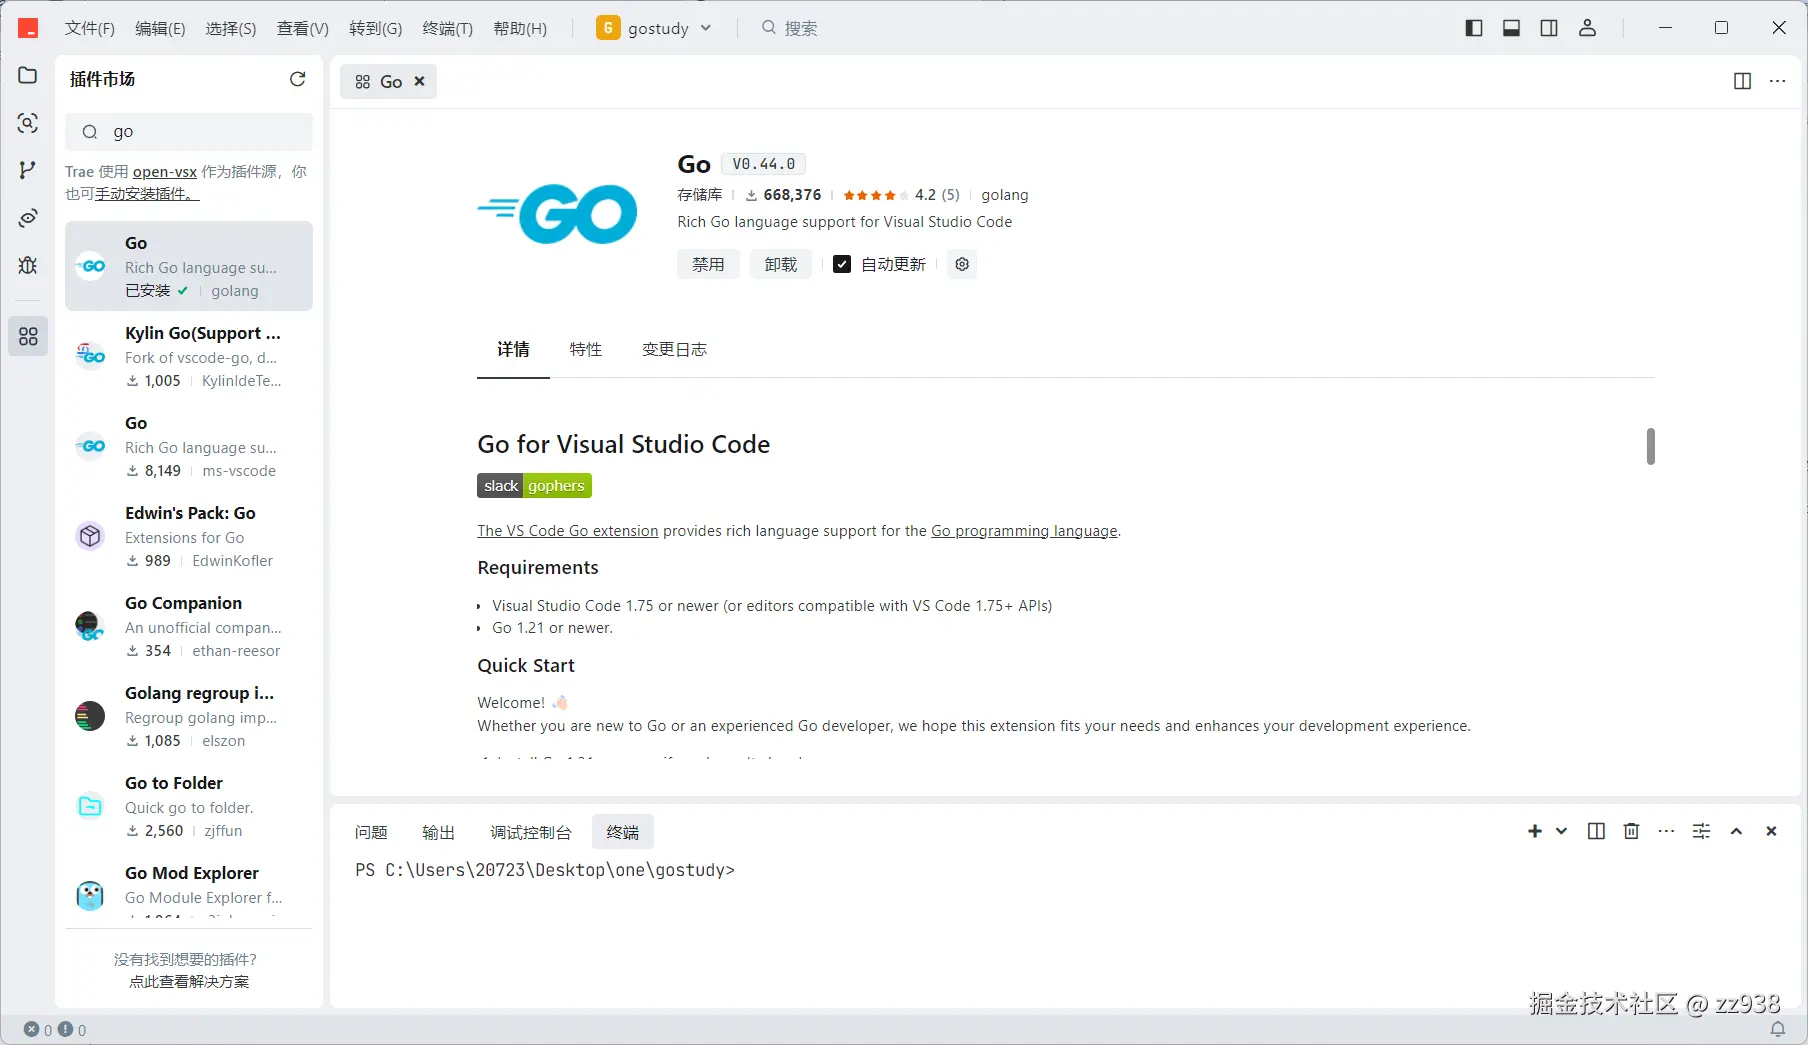Show errors and warnings count in status bar
1808x1045 pixels.
click(x=55, y=1030)
